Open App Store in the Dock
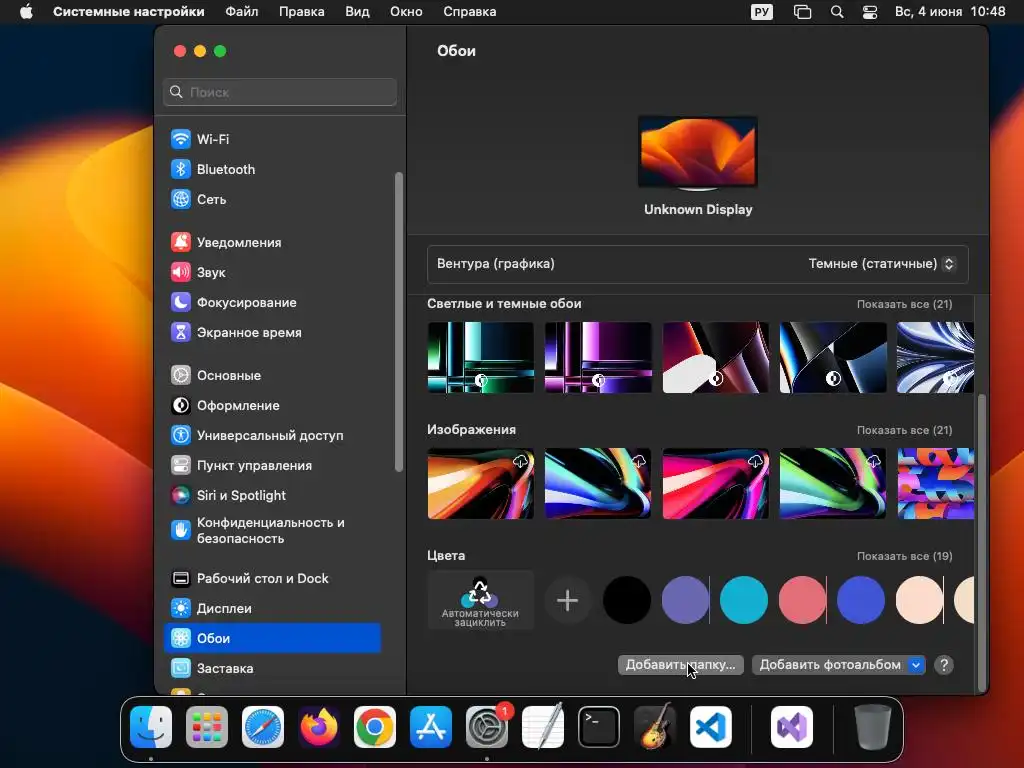The image size is (1024, 768). 431,727
